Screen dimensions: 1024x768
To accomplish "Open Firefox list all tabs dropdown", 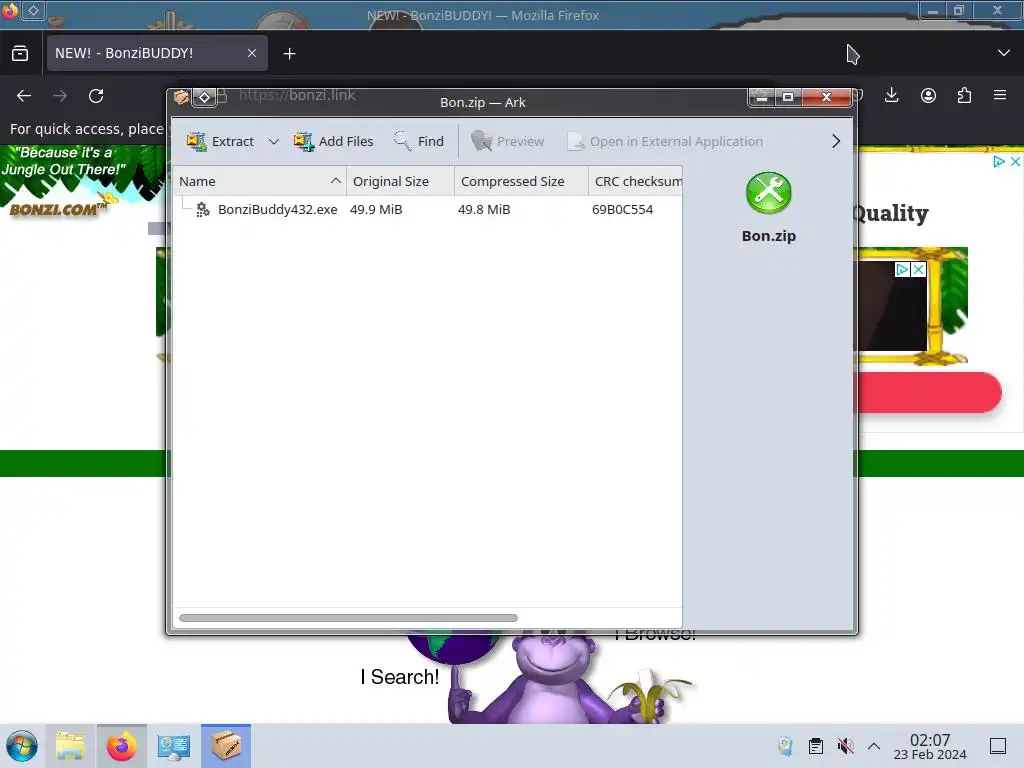I will pos(1004,53).
